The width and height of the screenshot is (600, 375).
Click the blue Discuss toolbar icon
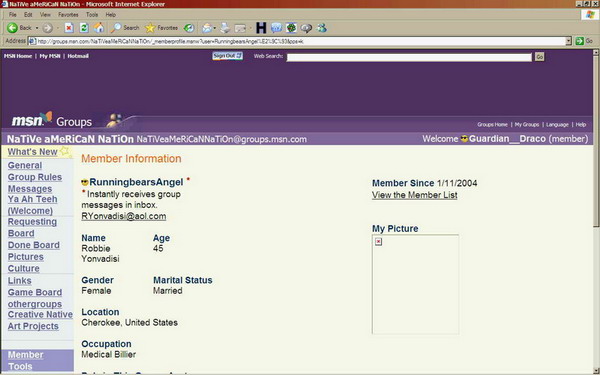coord(276,28)
